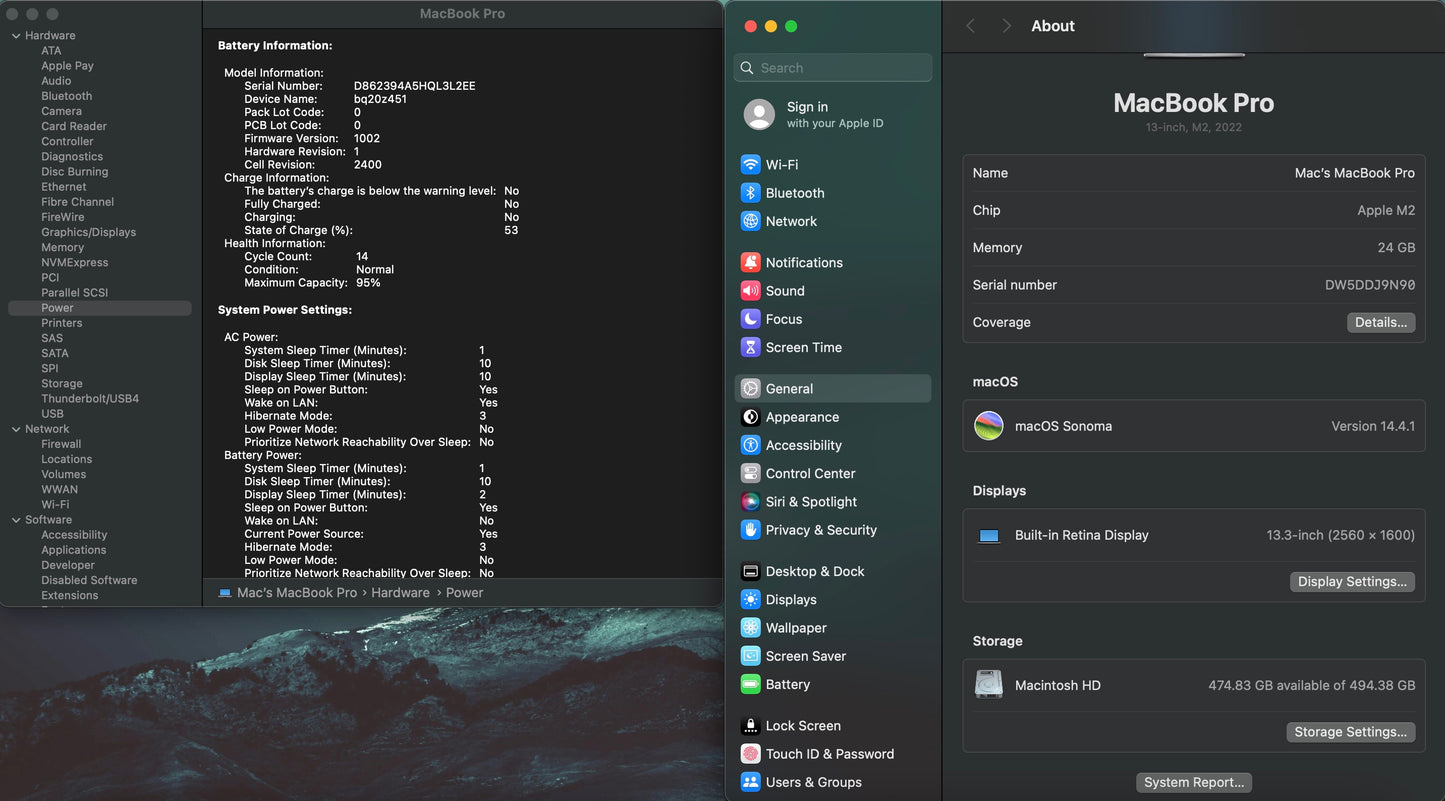Viewport: 1445px width, 801px height.
Task: Open the Notifications bell icon
Action: (x=750, y=262)
